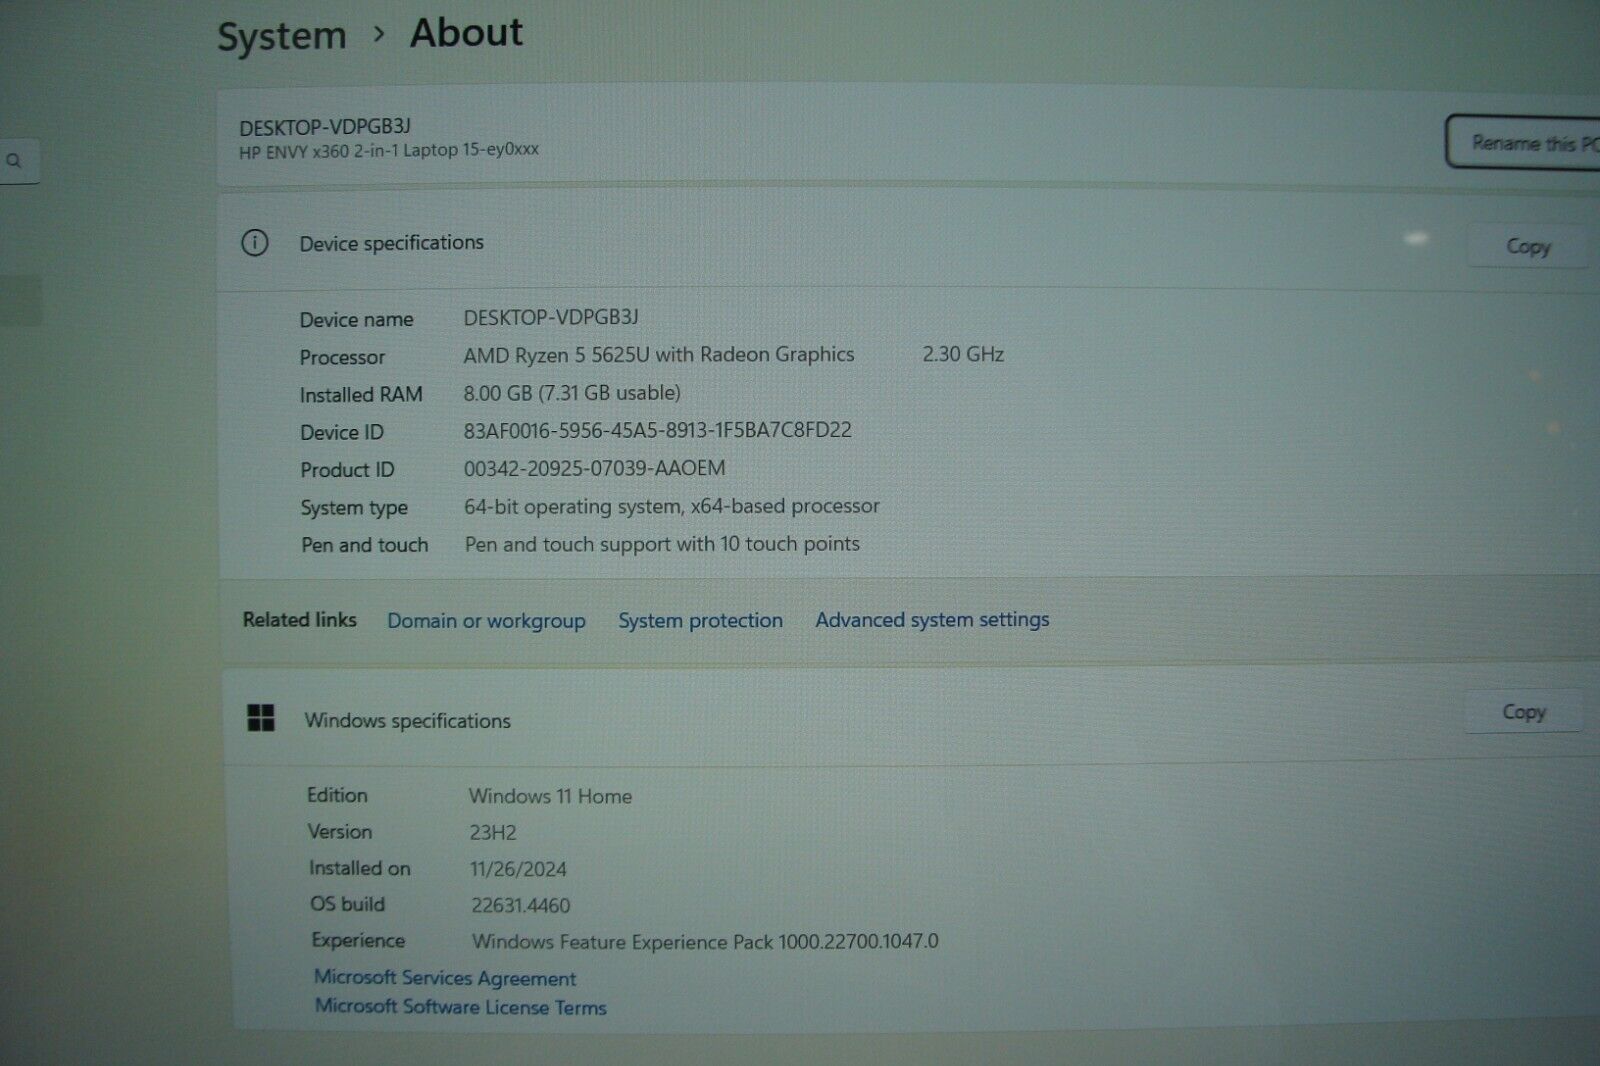The width and height of the screenshot is (1600, 1066).
Task: Open Advanced system settings link
Action: 932,619
